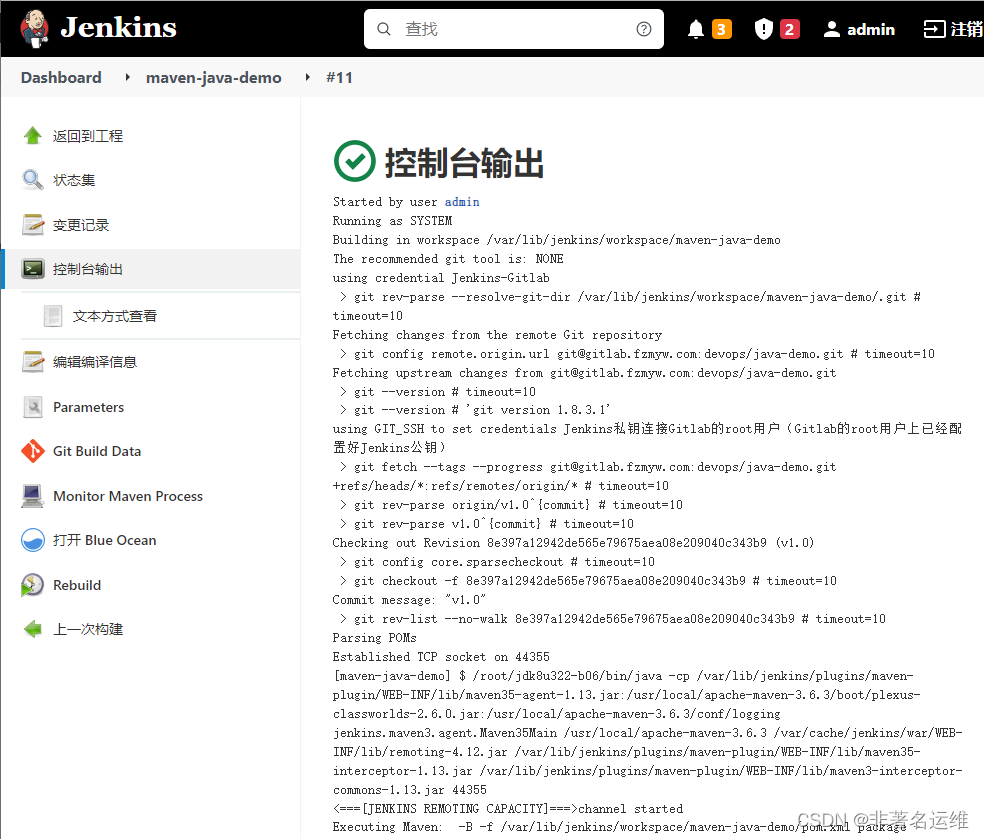Open Parameters sidebar item
This screenshot has width=984, height=839.
coord(88,407)
